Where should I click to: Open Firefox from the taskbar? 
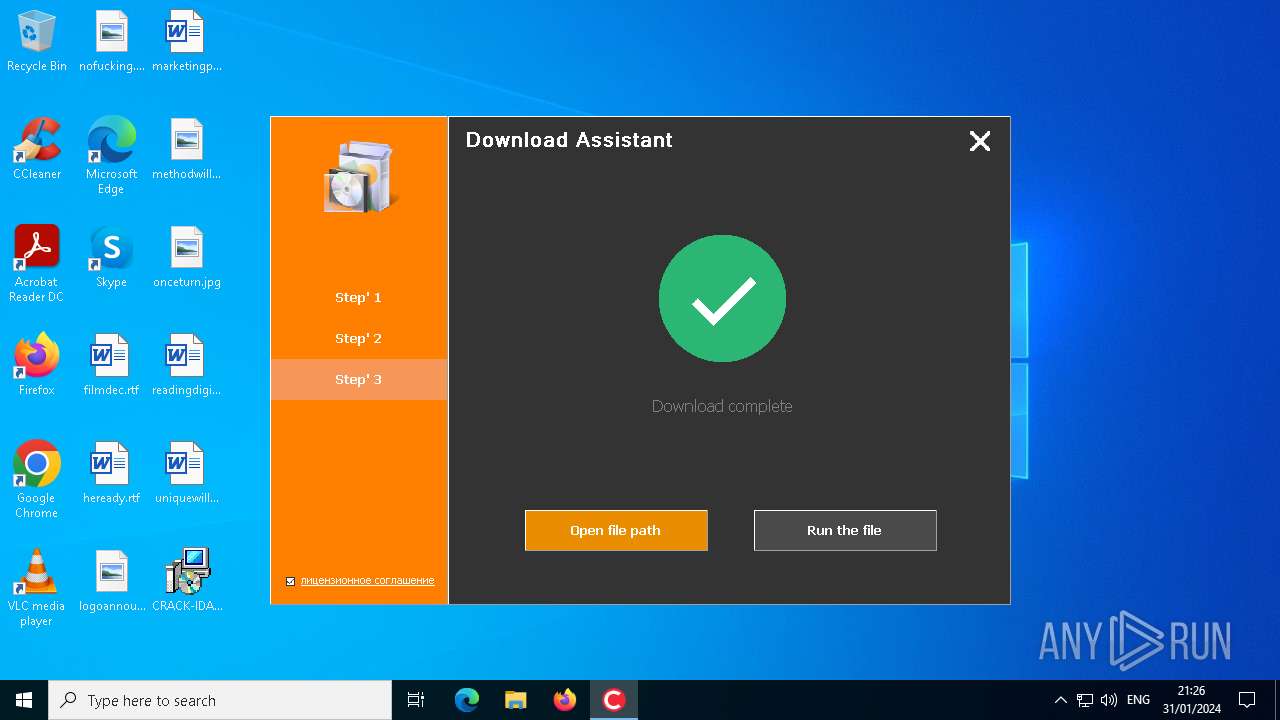pos(565,700)
